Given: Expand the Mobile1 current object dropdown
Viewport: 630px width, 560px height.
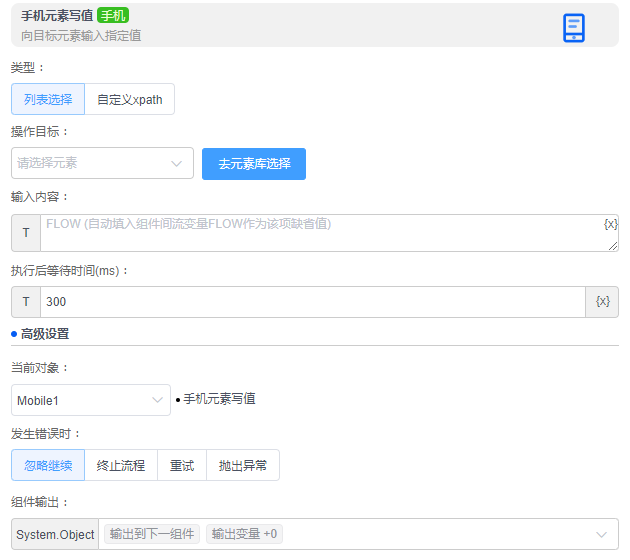Looking at the screenshot, I should click(x=90, y=400).
